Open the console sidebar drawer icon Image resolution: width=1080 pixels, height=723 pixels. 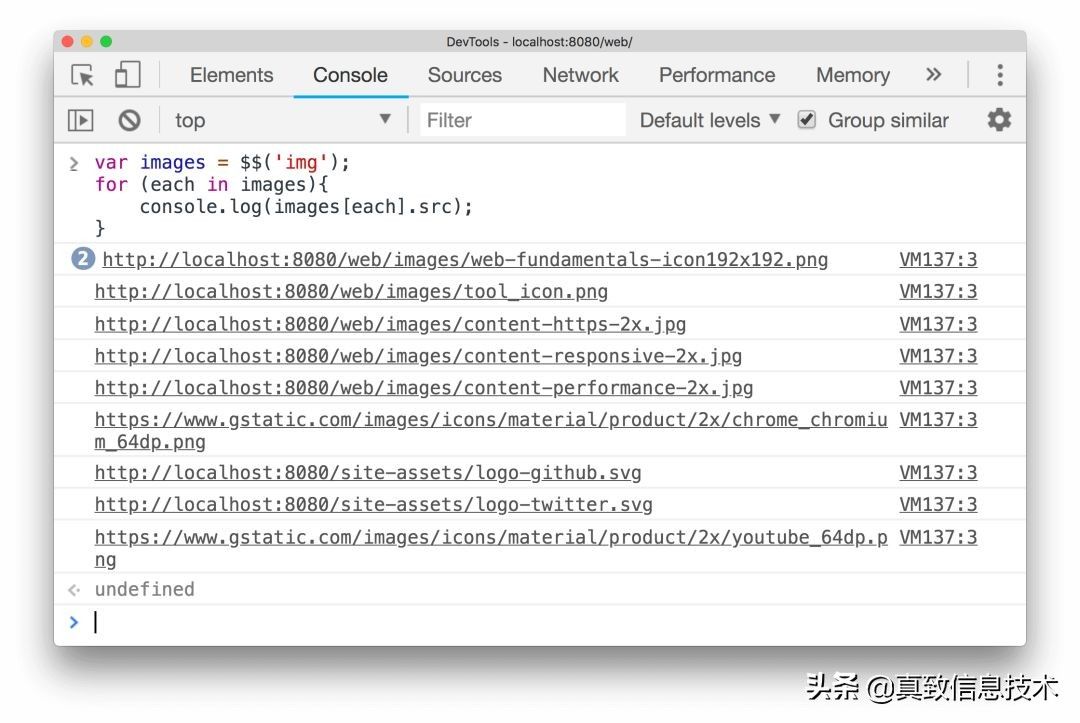pyautogui.click(x=81, y=120)
